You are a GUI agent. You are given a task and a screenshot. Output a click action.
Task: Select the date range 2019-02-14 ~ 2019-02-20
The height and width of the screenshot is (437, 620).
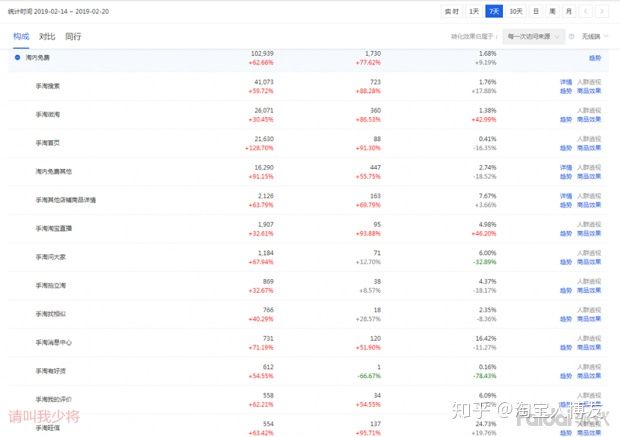coord(72,11)
